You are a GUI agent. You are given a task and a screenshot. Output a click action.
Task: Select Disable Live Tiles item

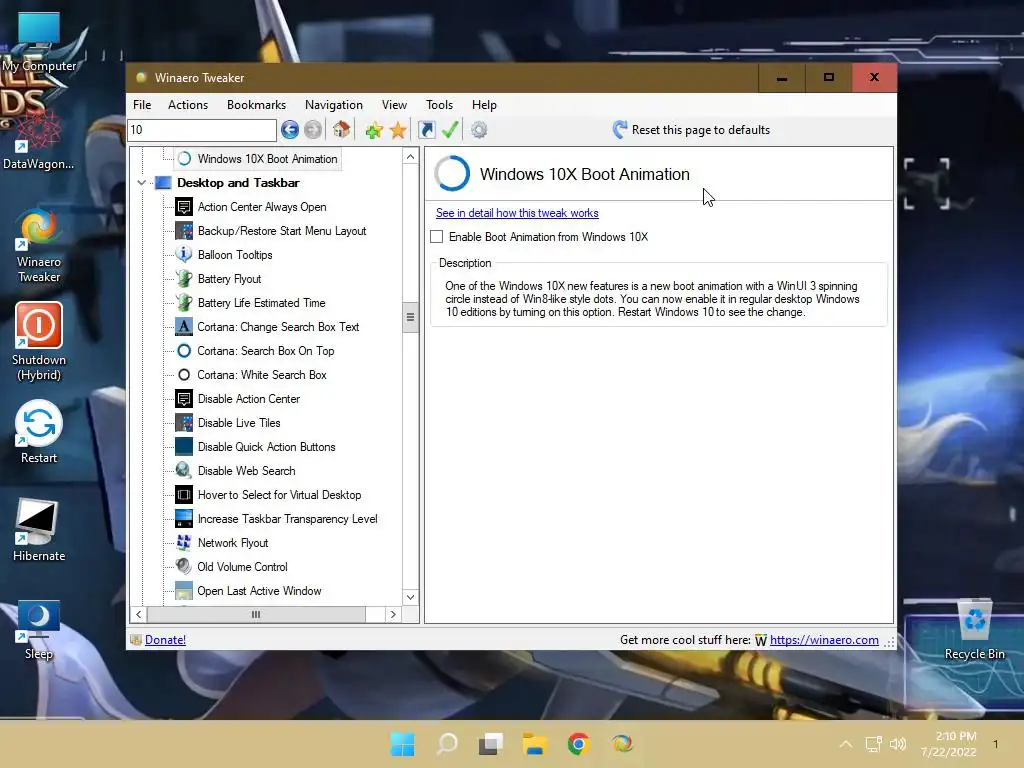click(239, 423)
